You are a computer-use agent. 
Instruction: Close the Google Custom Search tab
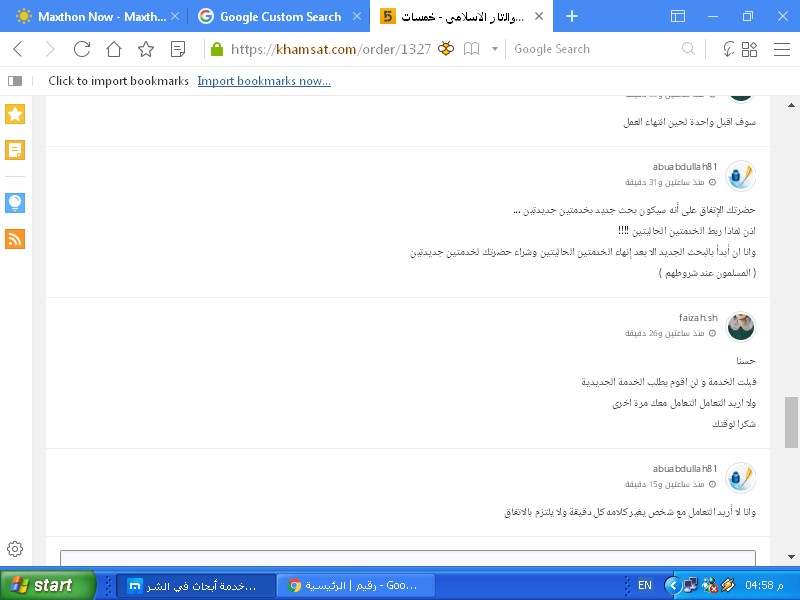[357, 16]
